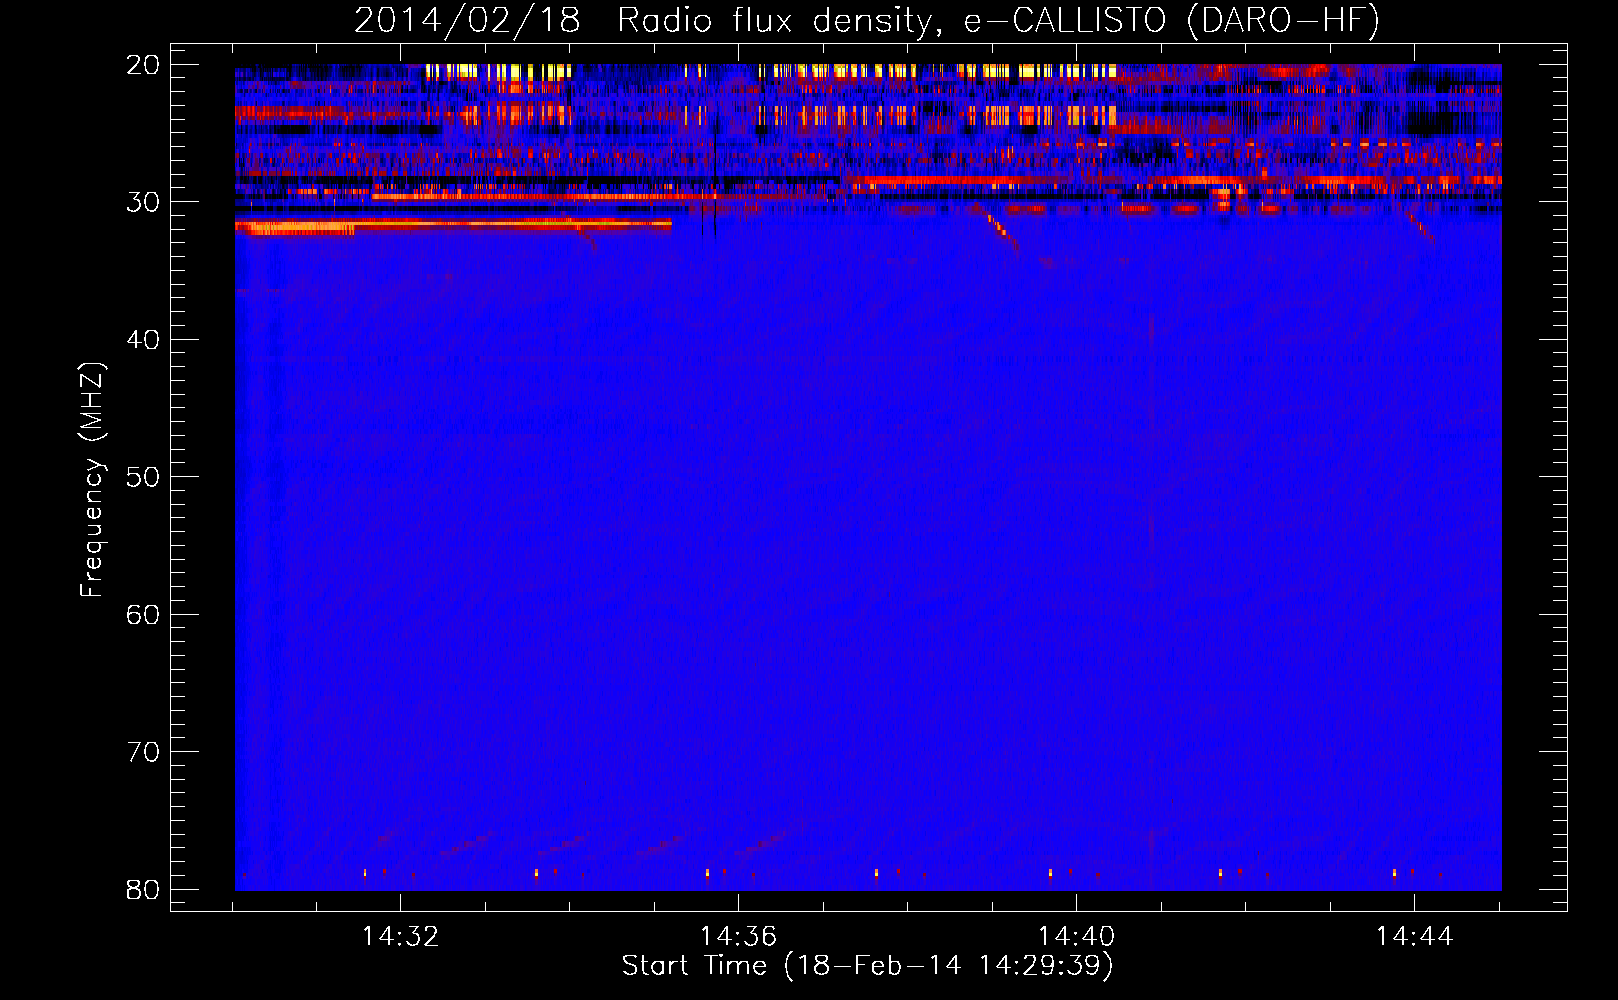Click the y-axis tick label '70'

tap(143, 752)
